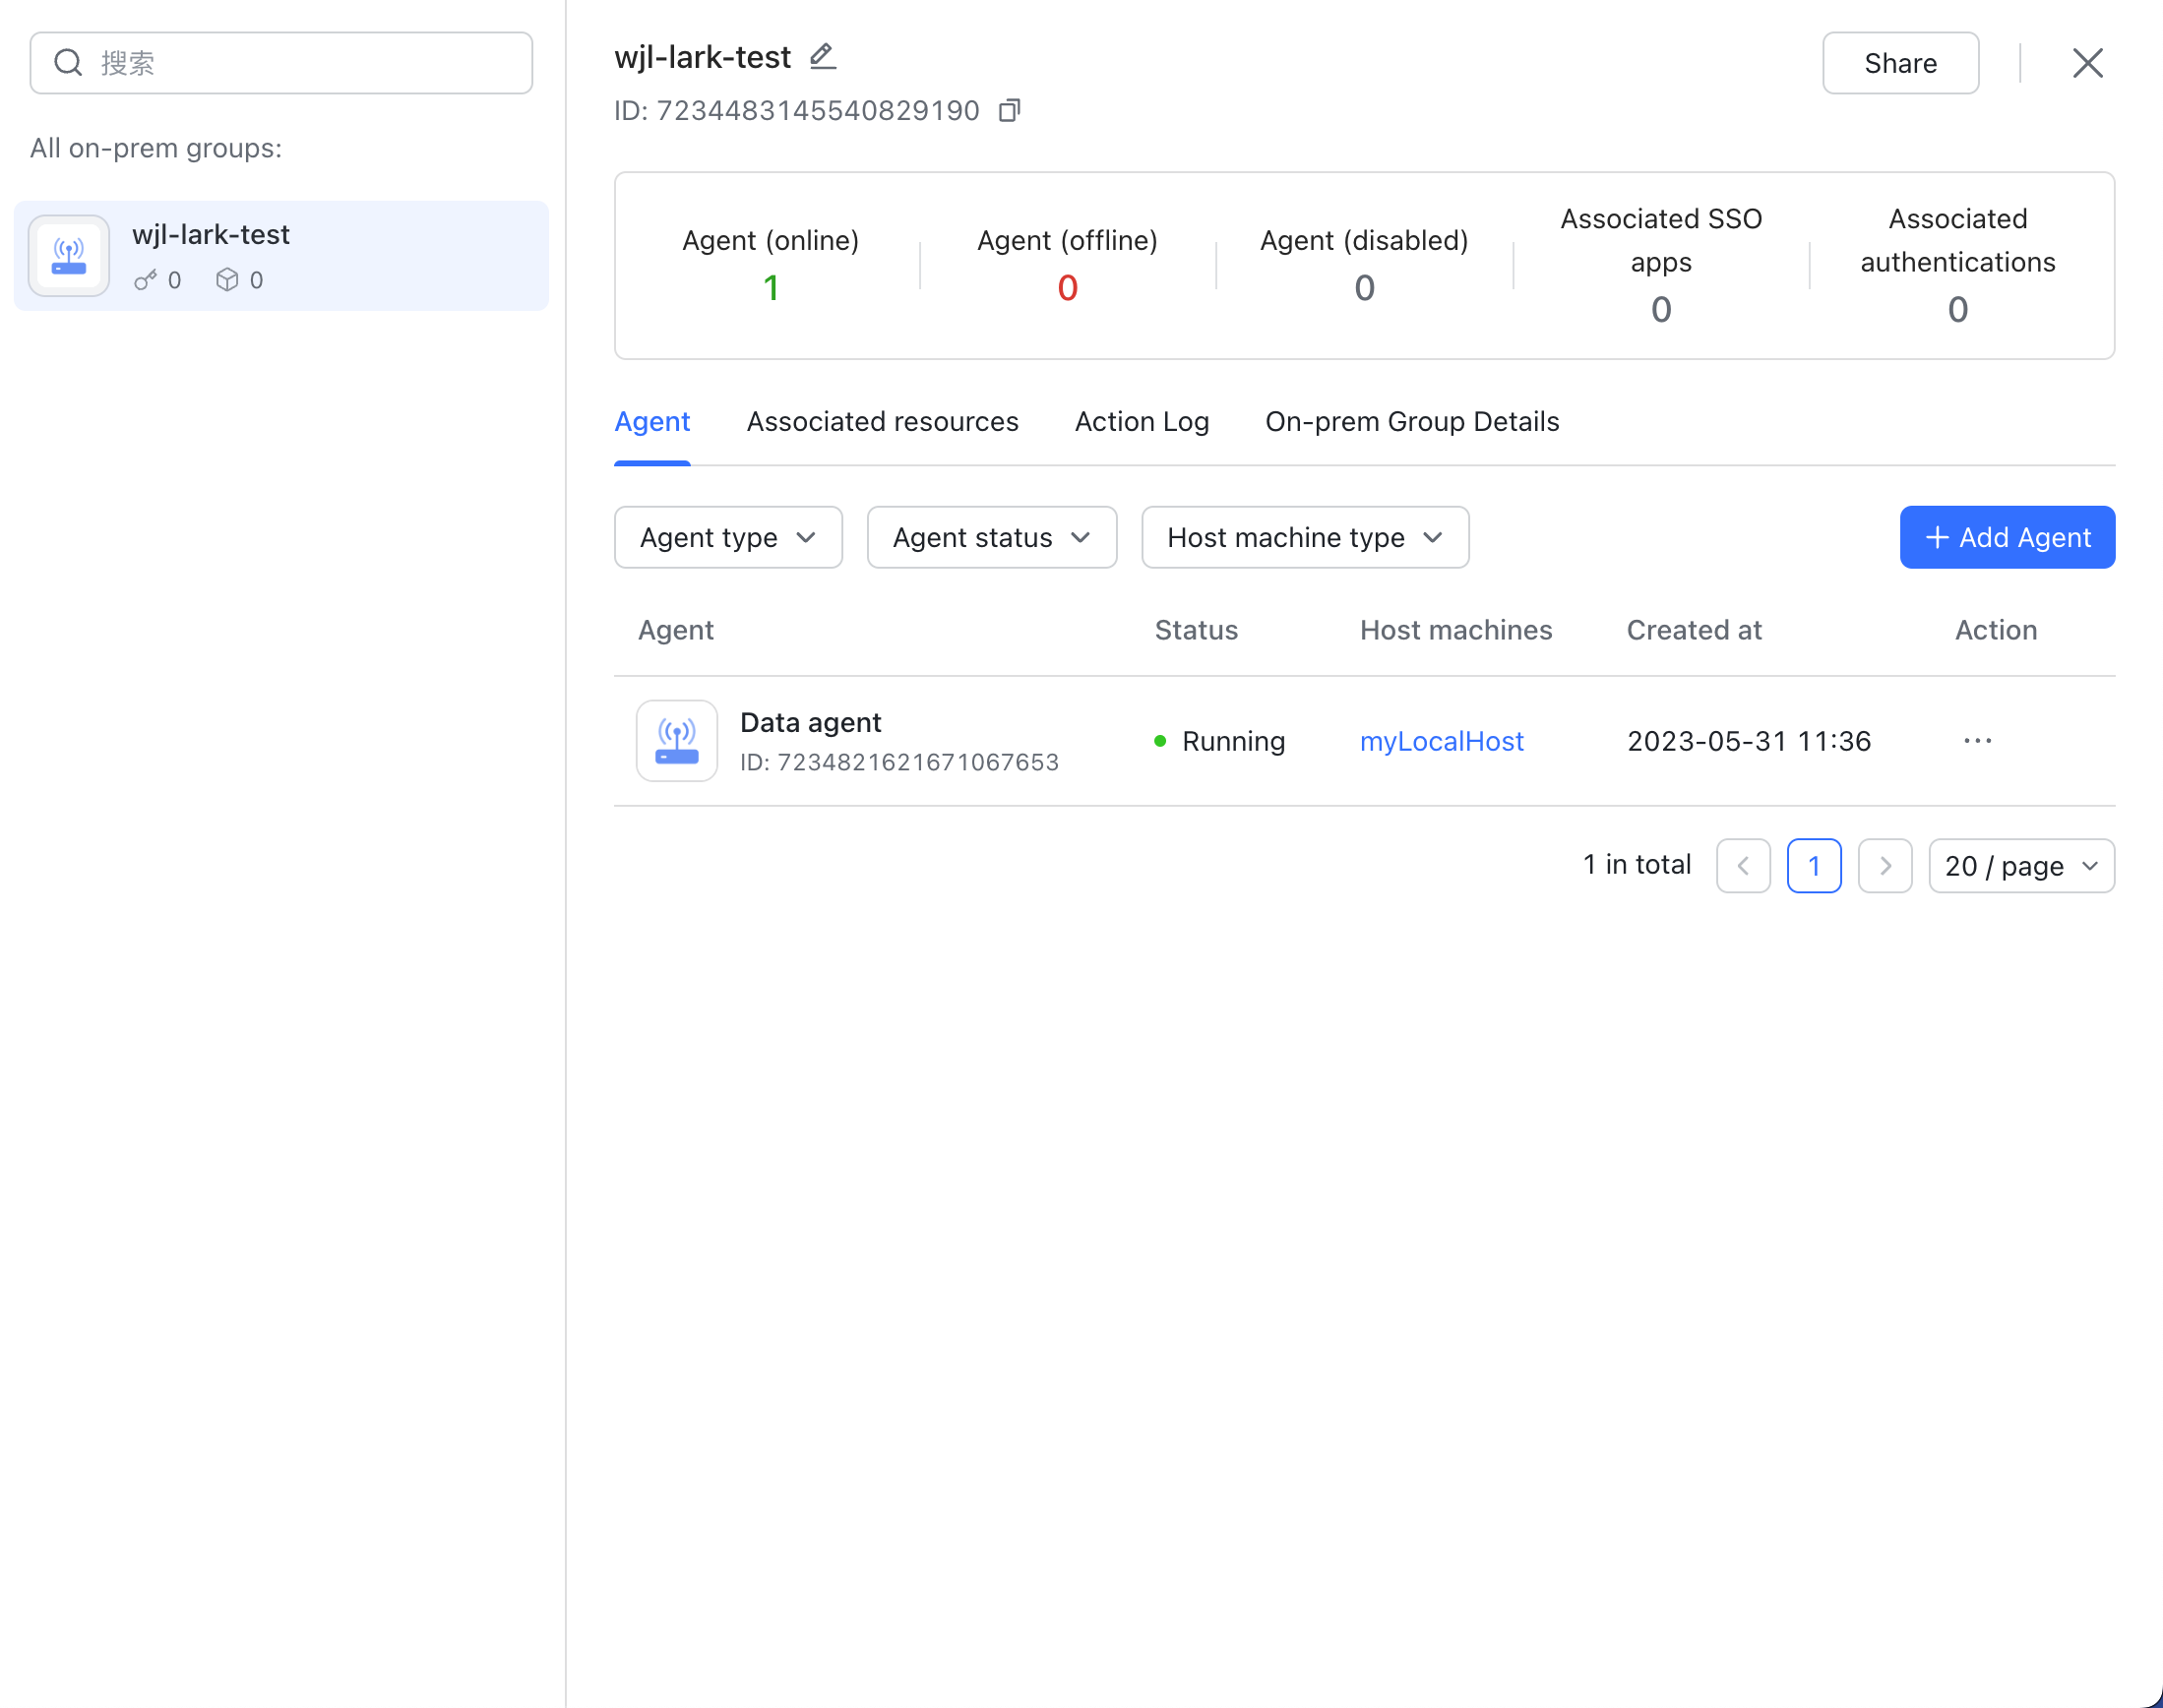Open the Agent type dropdown

coord(728,538)
